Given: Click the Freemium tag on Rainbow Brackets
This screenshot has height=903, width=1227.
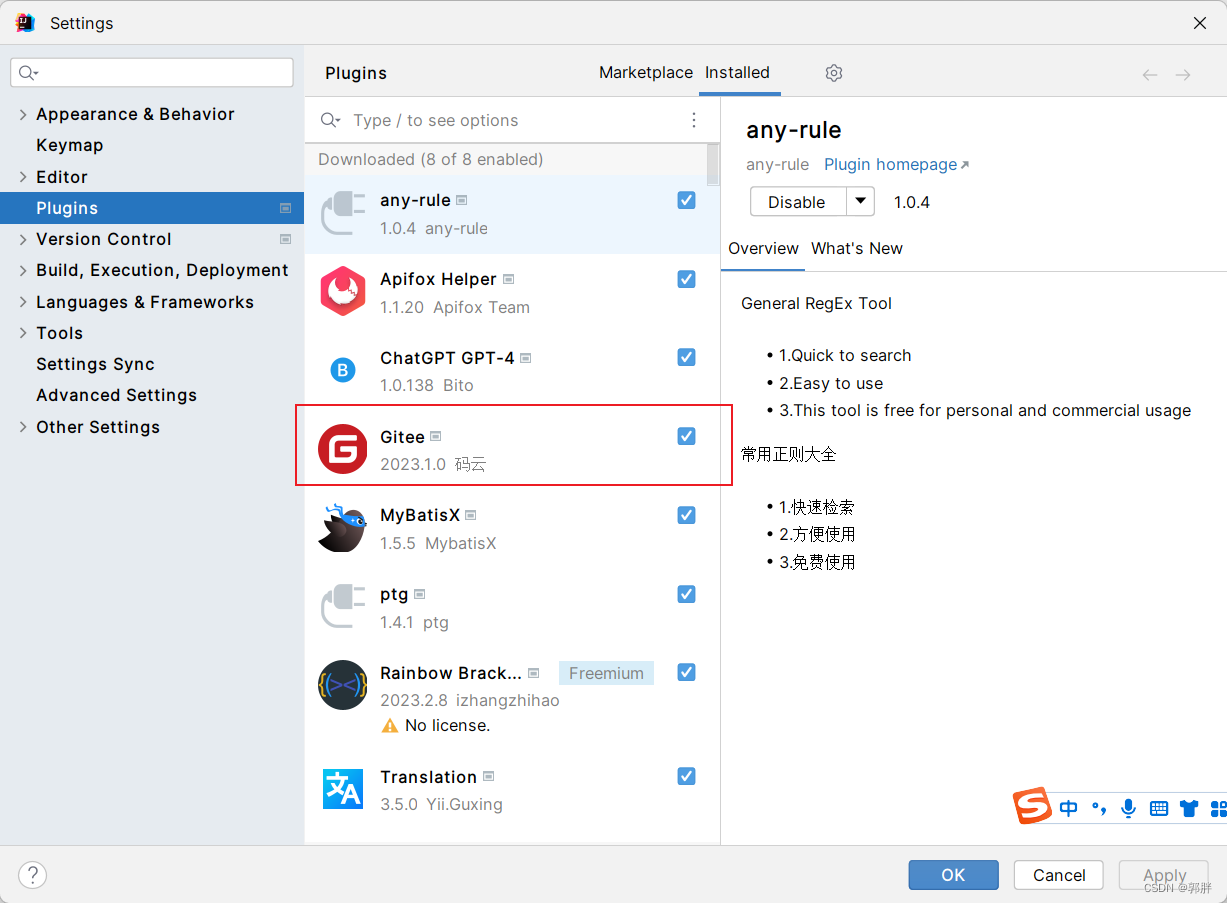Looking at the screenshot, I should [x=606, y=673].
